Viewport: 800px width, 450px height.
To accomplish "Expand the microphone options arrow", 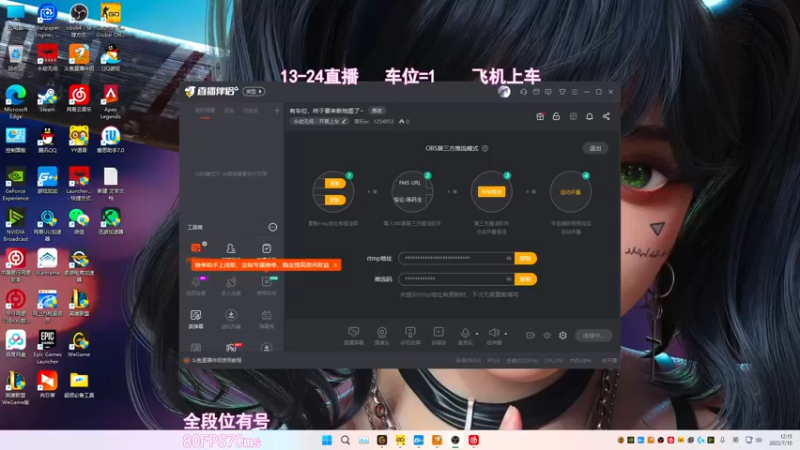I will click(x=477, y=334).
